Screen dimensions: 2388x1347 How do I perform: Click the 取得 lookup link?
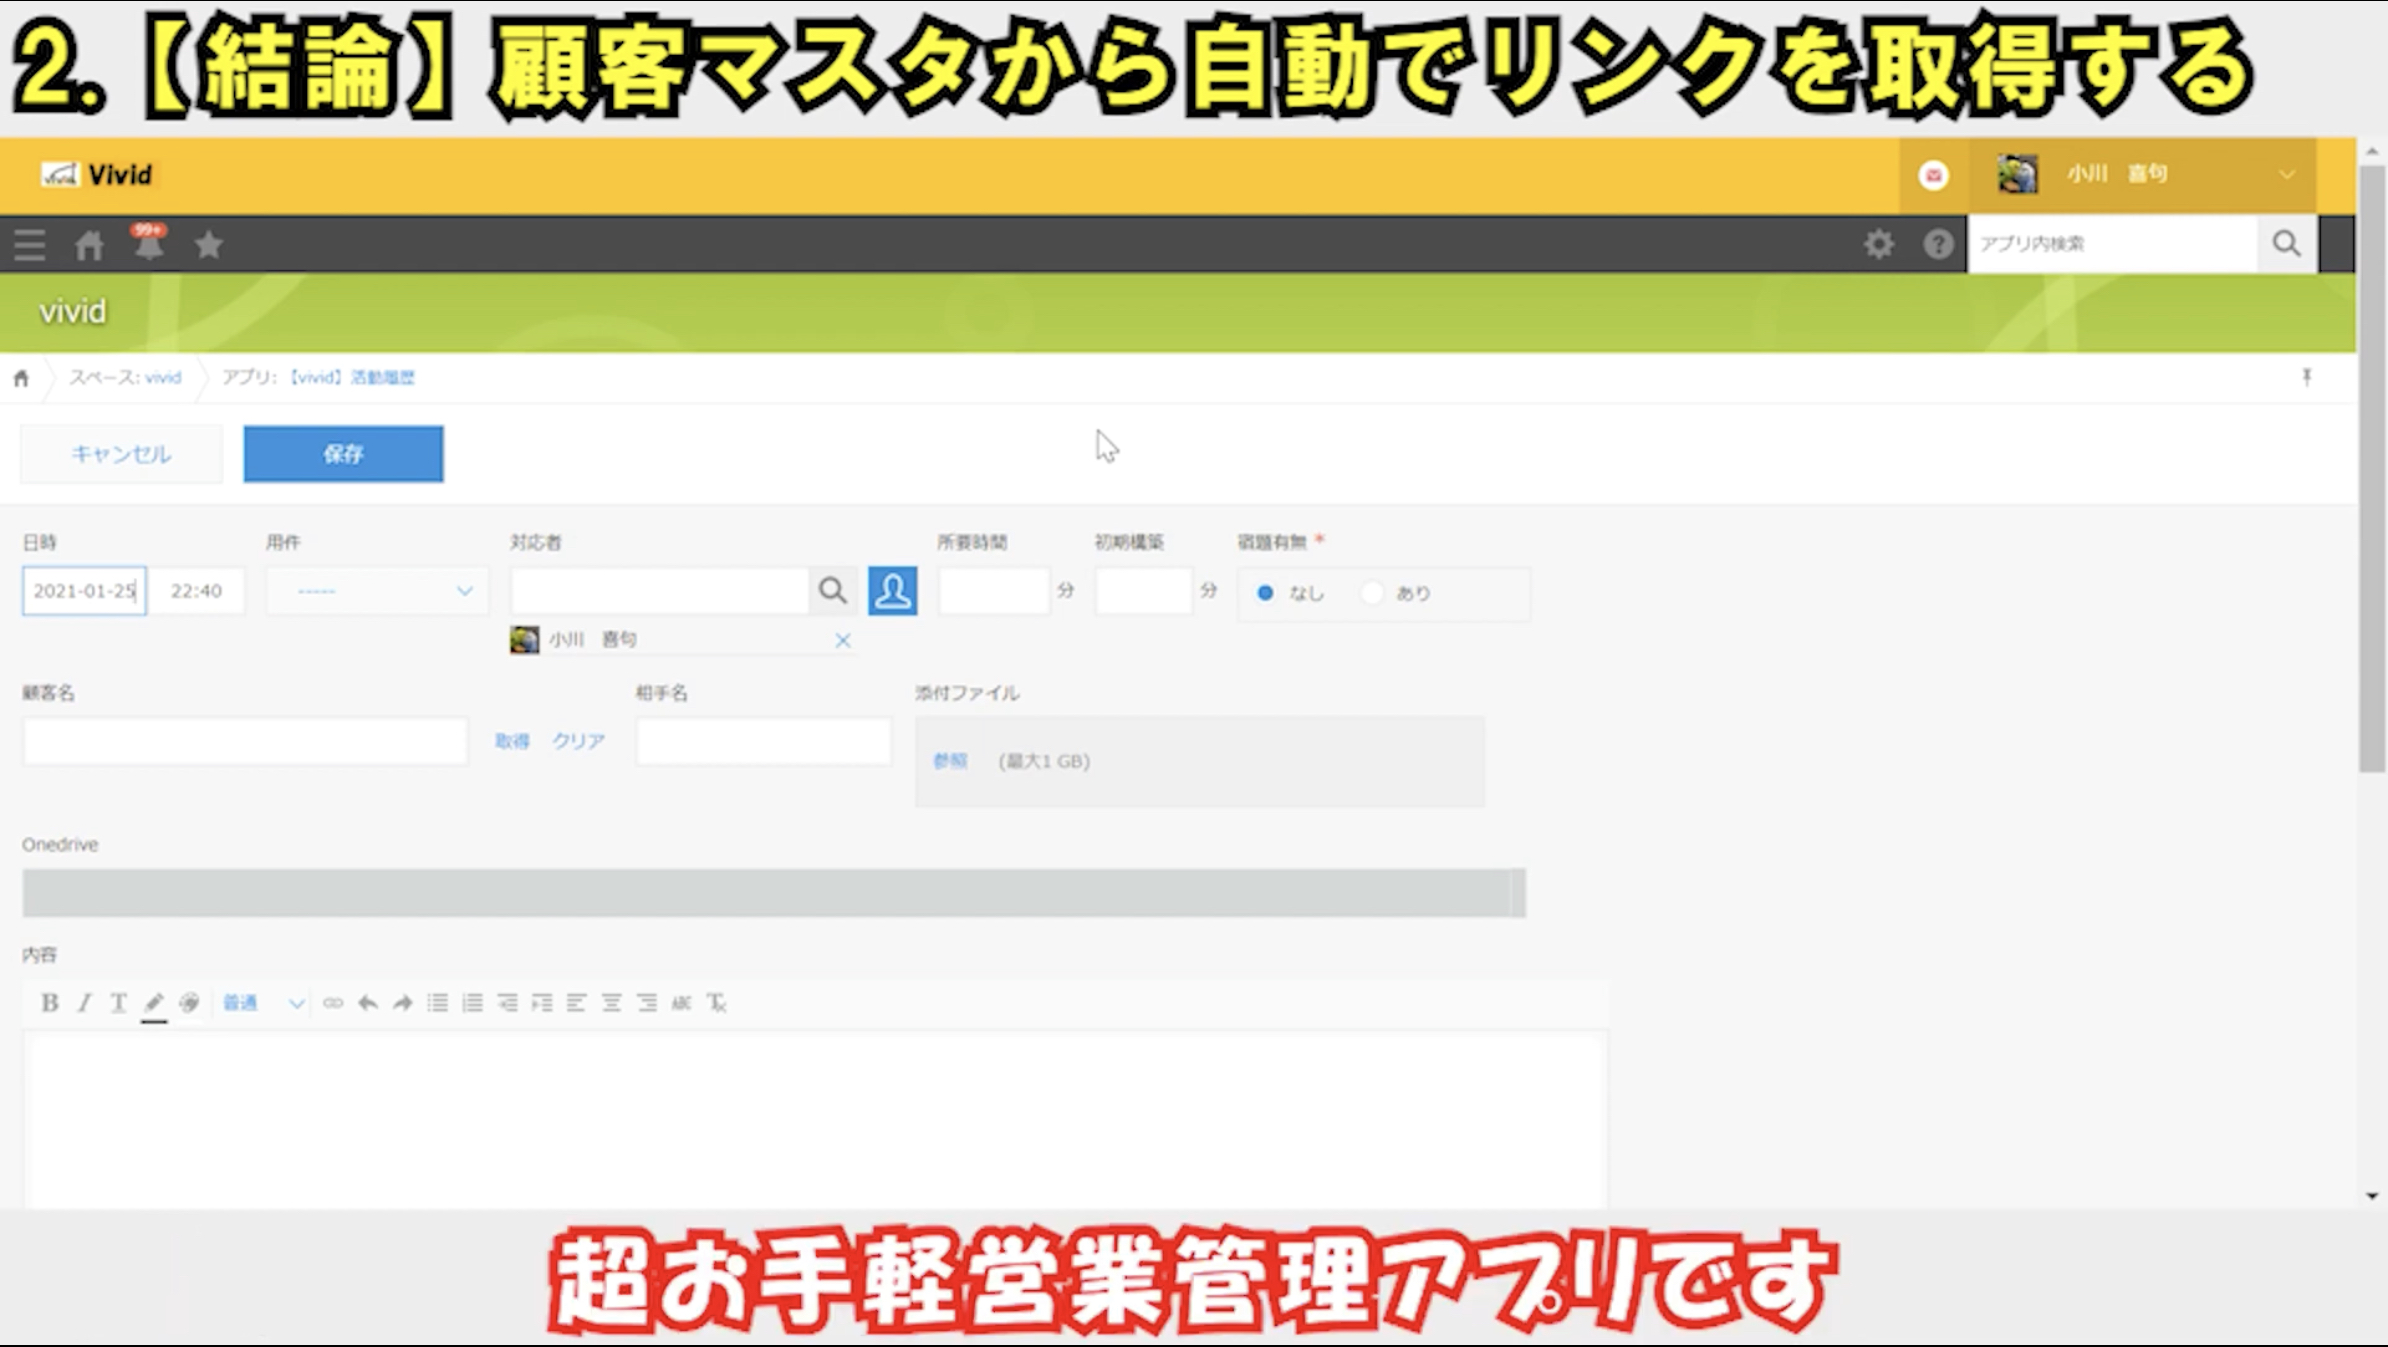coord(512,741)
